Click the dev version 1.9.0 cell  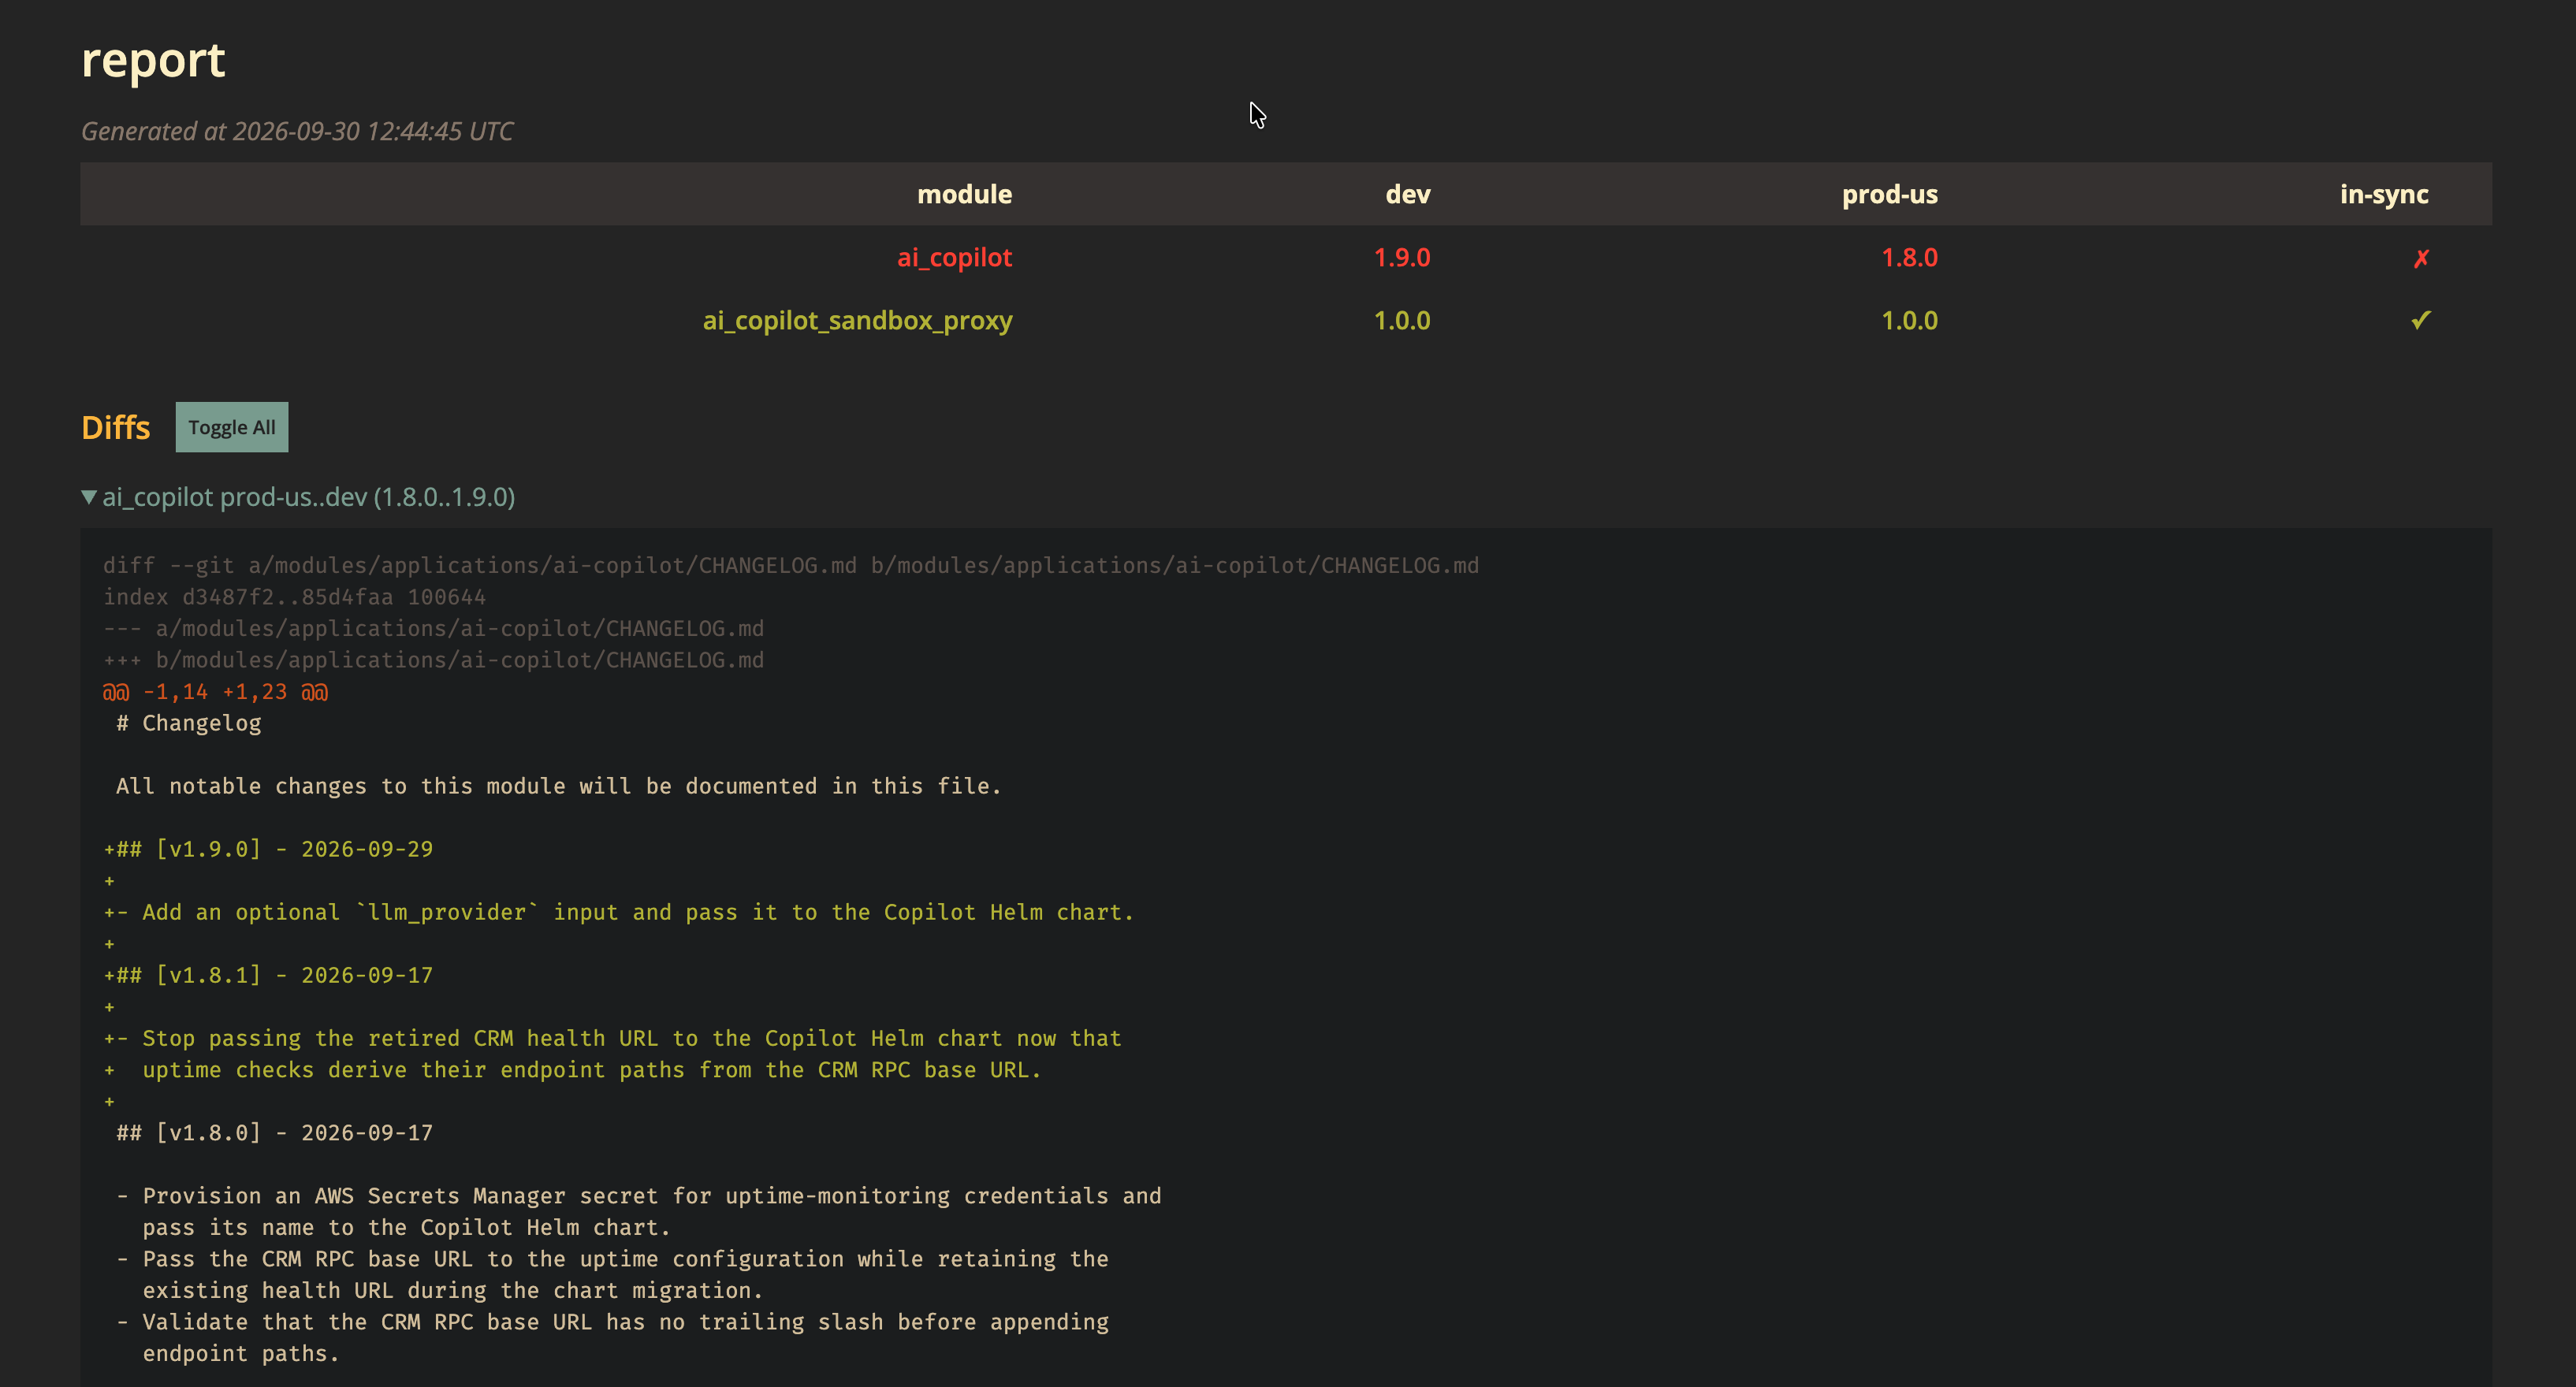(x=1402, y=258)
